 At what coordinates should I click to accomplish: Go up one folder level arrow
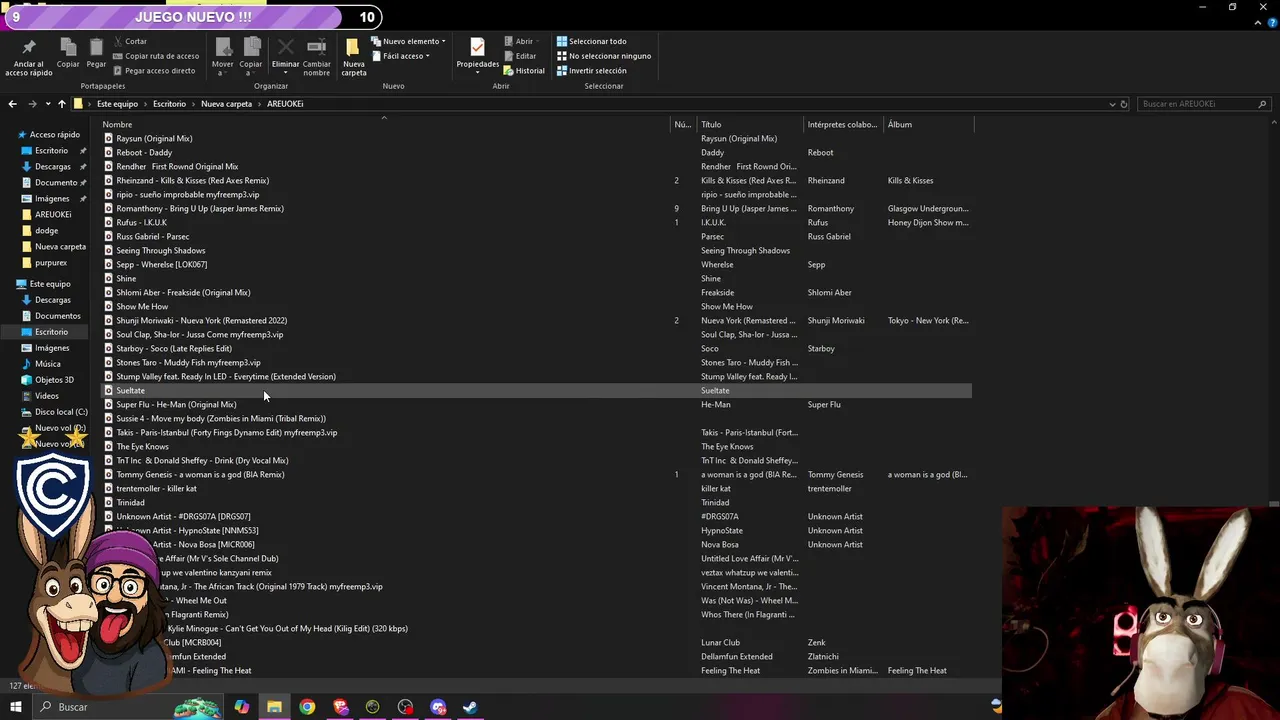[x=61, y=104]
